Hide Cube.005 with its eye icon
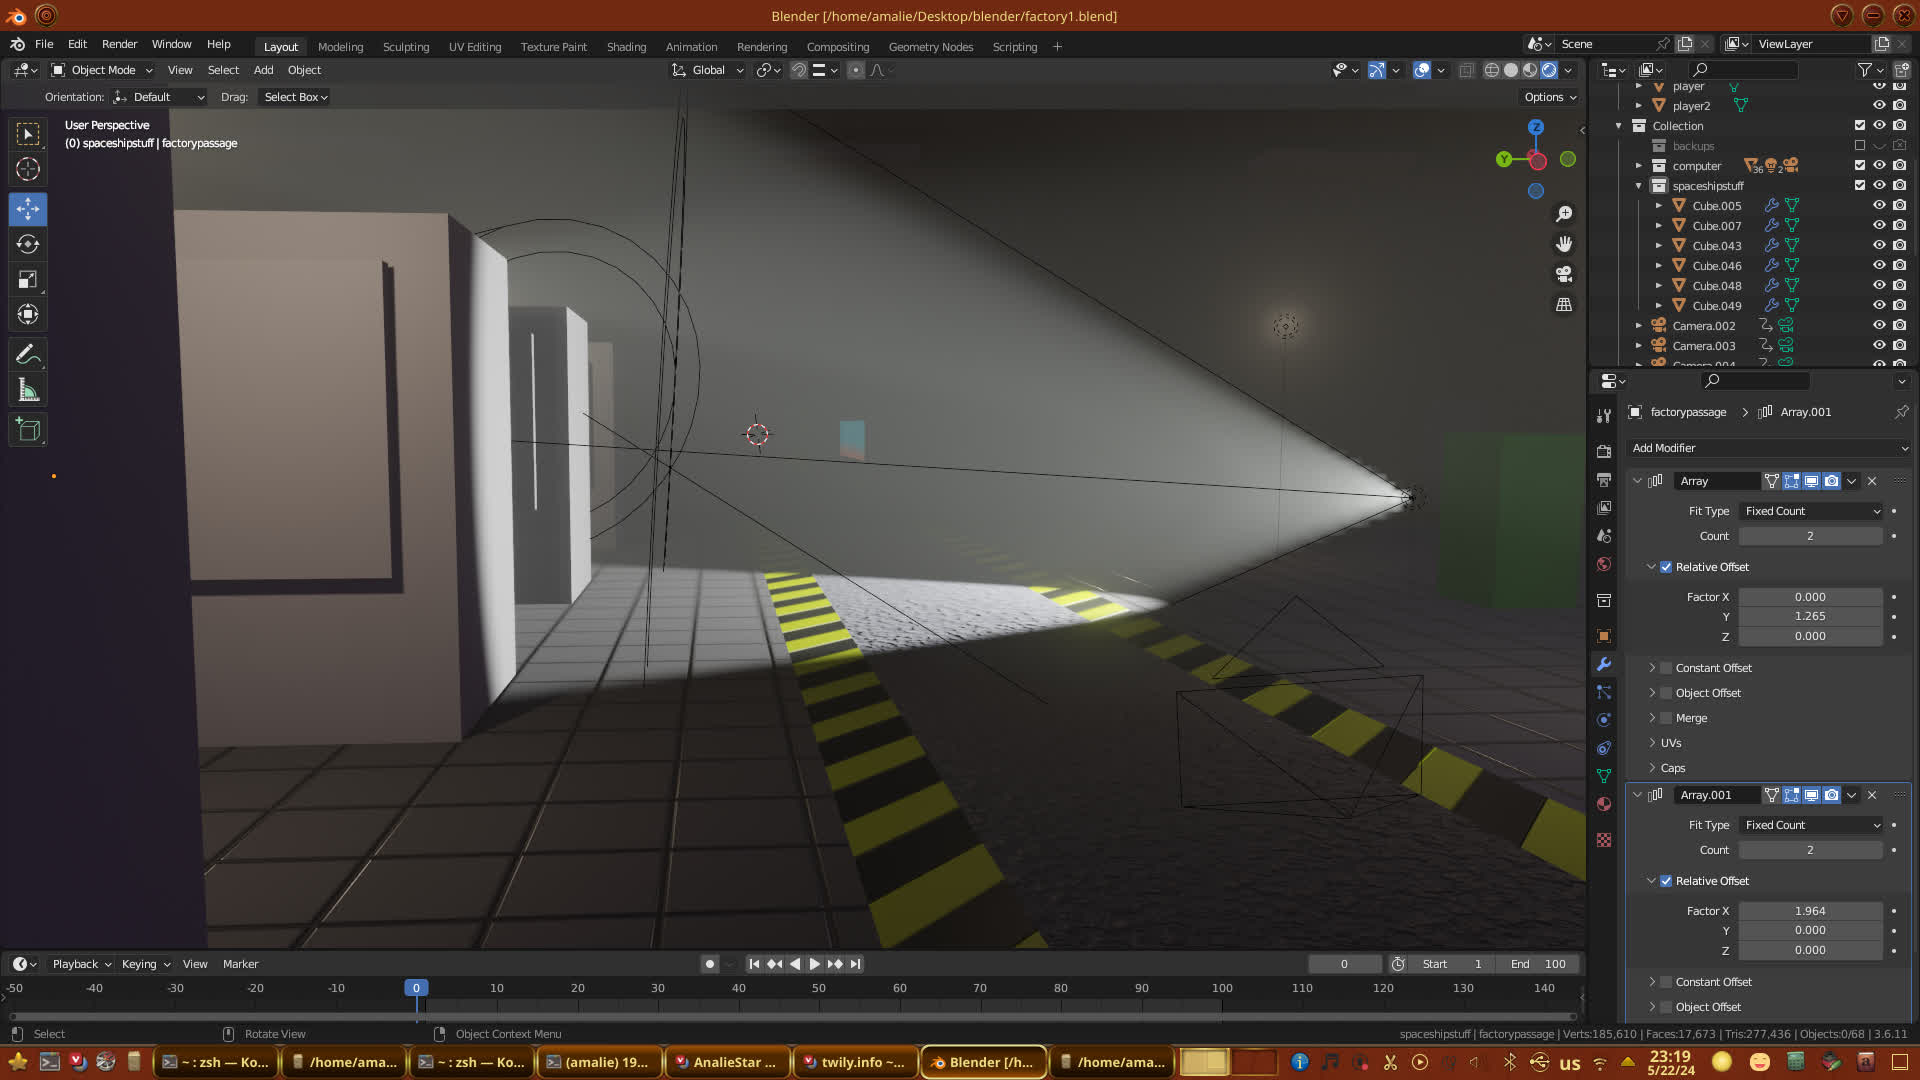The image size is (1920, 1080). (1879, 206)
